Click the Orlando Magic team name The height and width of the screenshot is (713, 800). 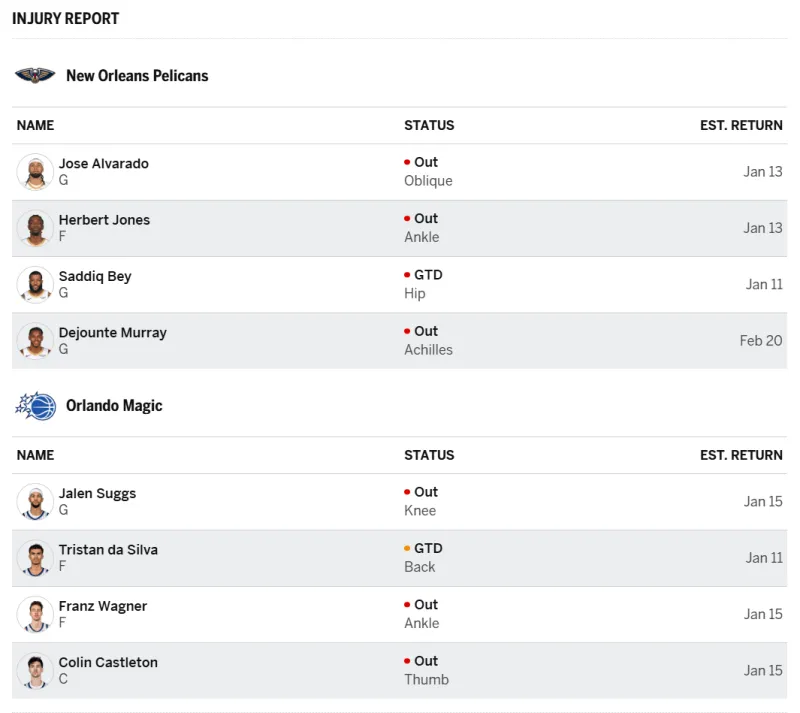(x=114, y=406)
